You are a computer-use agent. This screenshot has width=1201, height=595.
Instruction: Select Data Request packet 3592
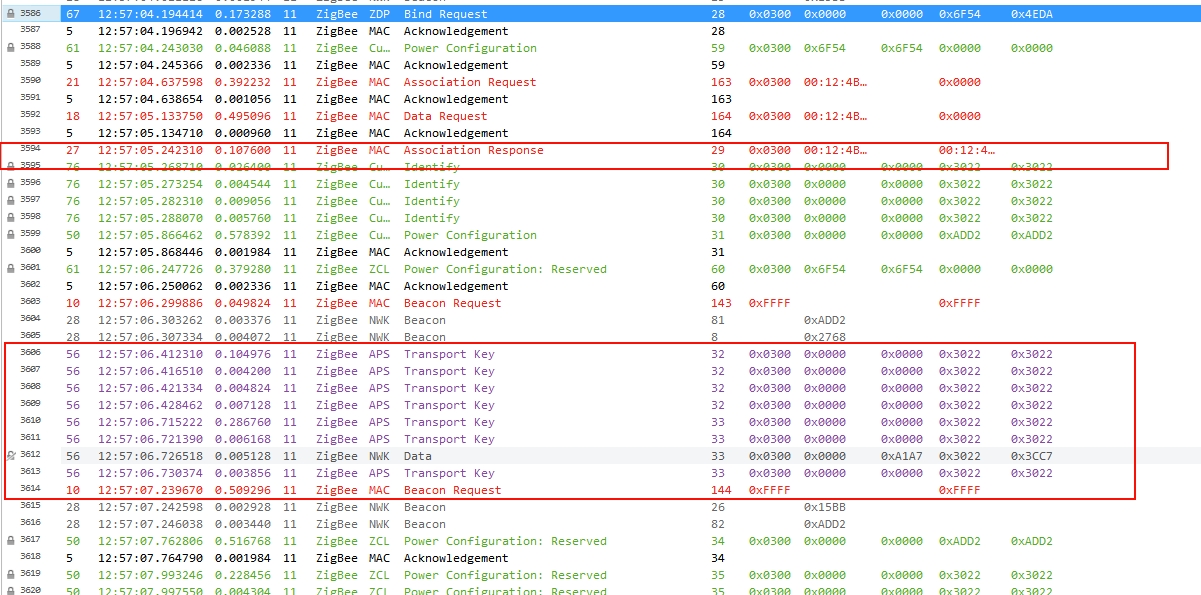pos(600,116)
